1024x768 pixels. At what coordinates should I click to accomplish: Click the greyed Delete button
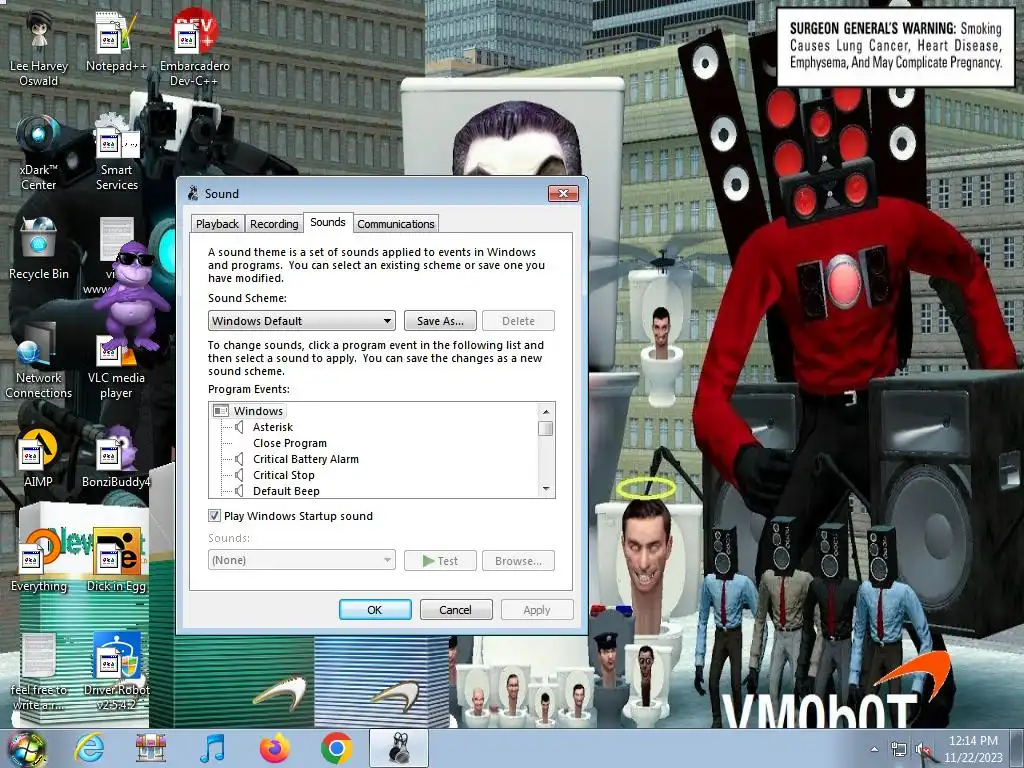519,321
